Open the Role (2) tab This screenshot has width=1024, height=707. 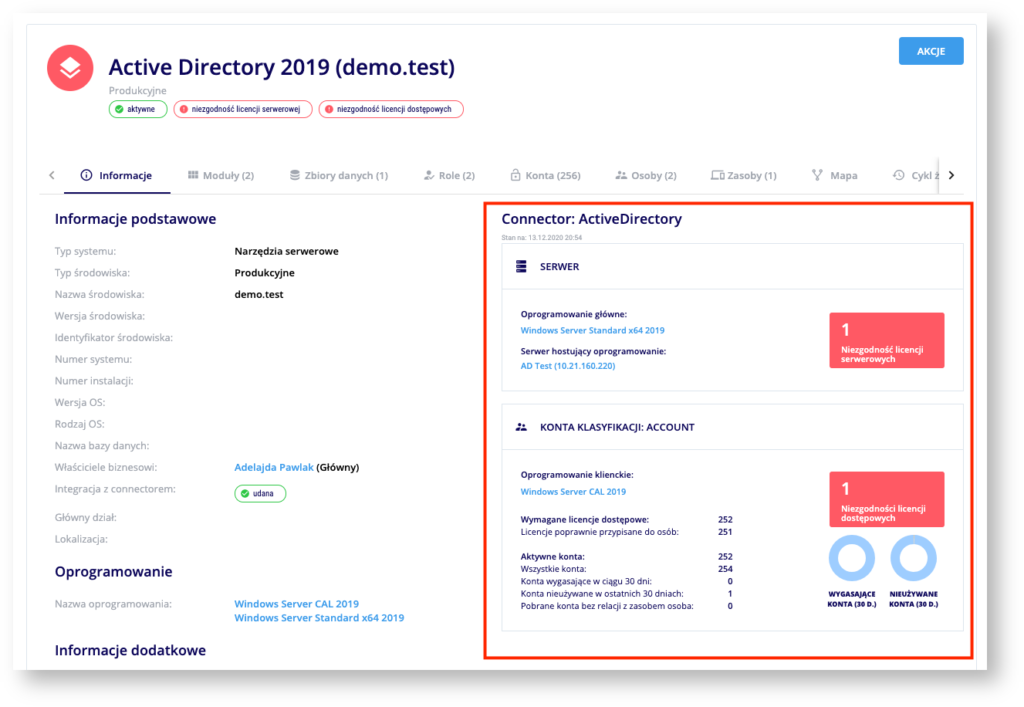tap(449, 175)
